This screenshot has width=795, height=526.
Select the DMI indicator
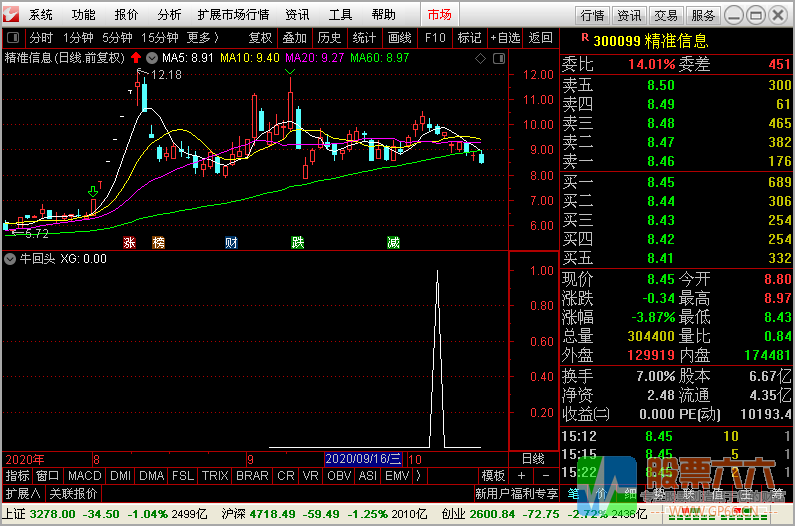(120, 476)
